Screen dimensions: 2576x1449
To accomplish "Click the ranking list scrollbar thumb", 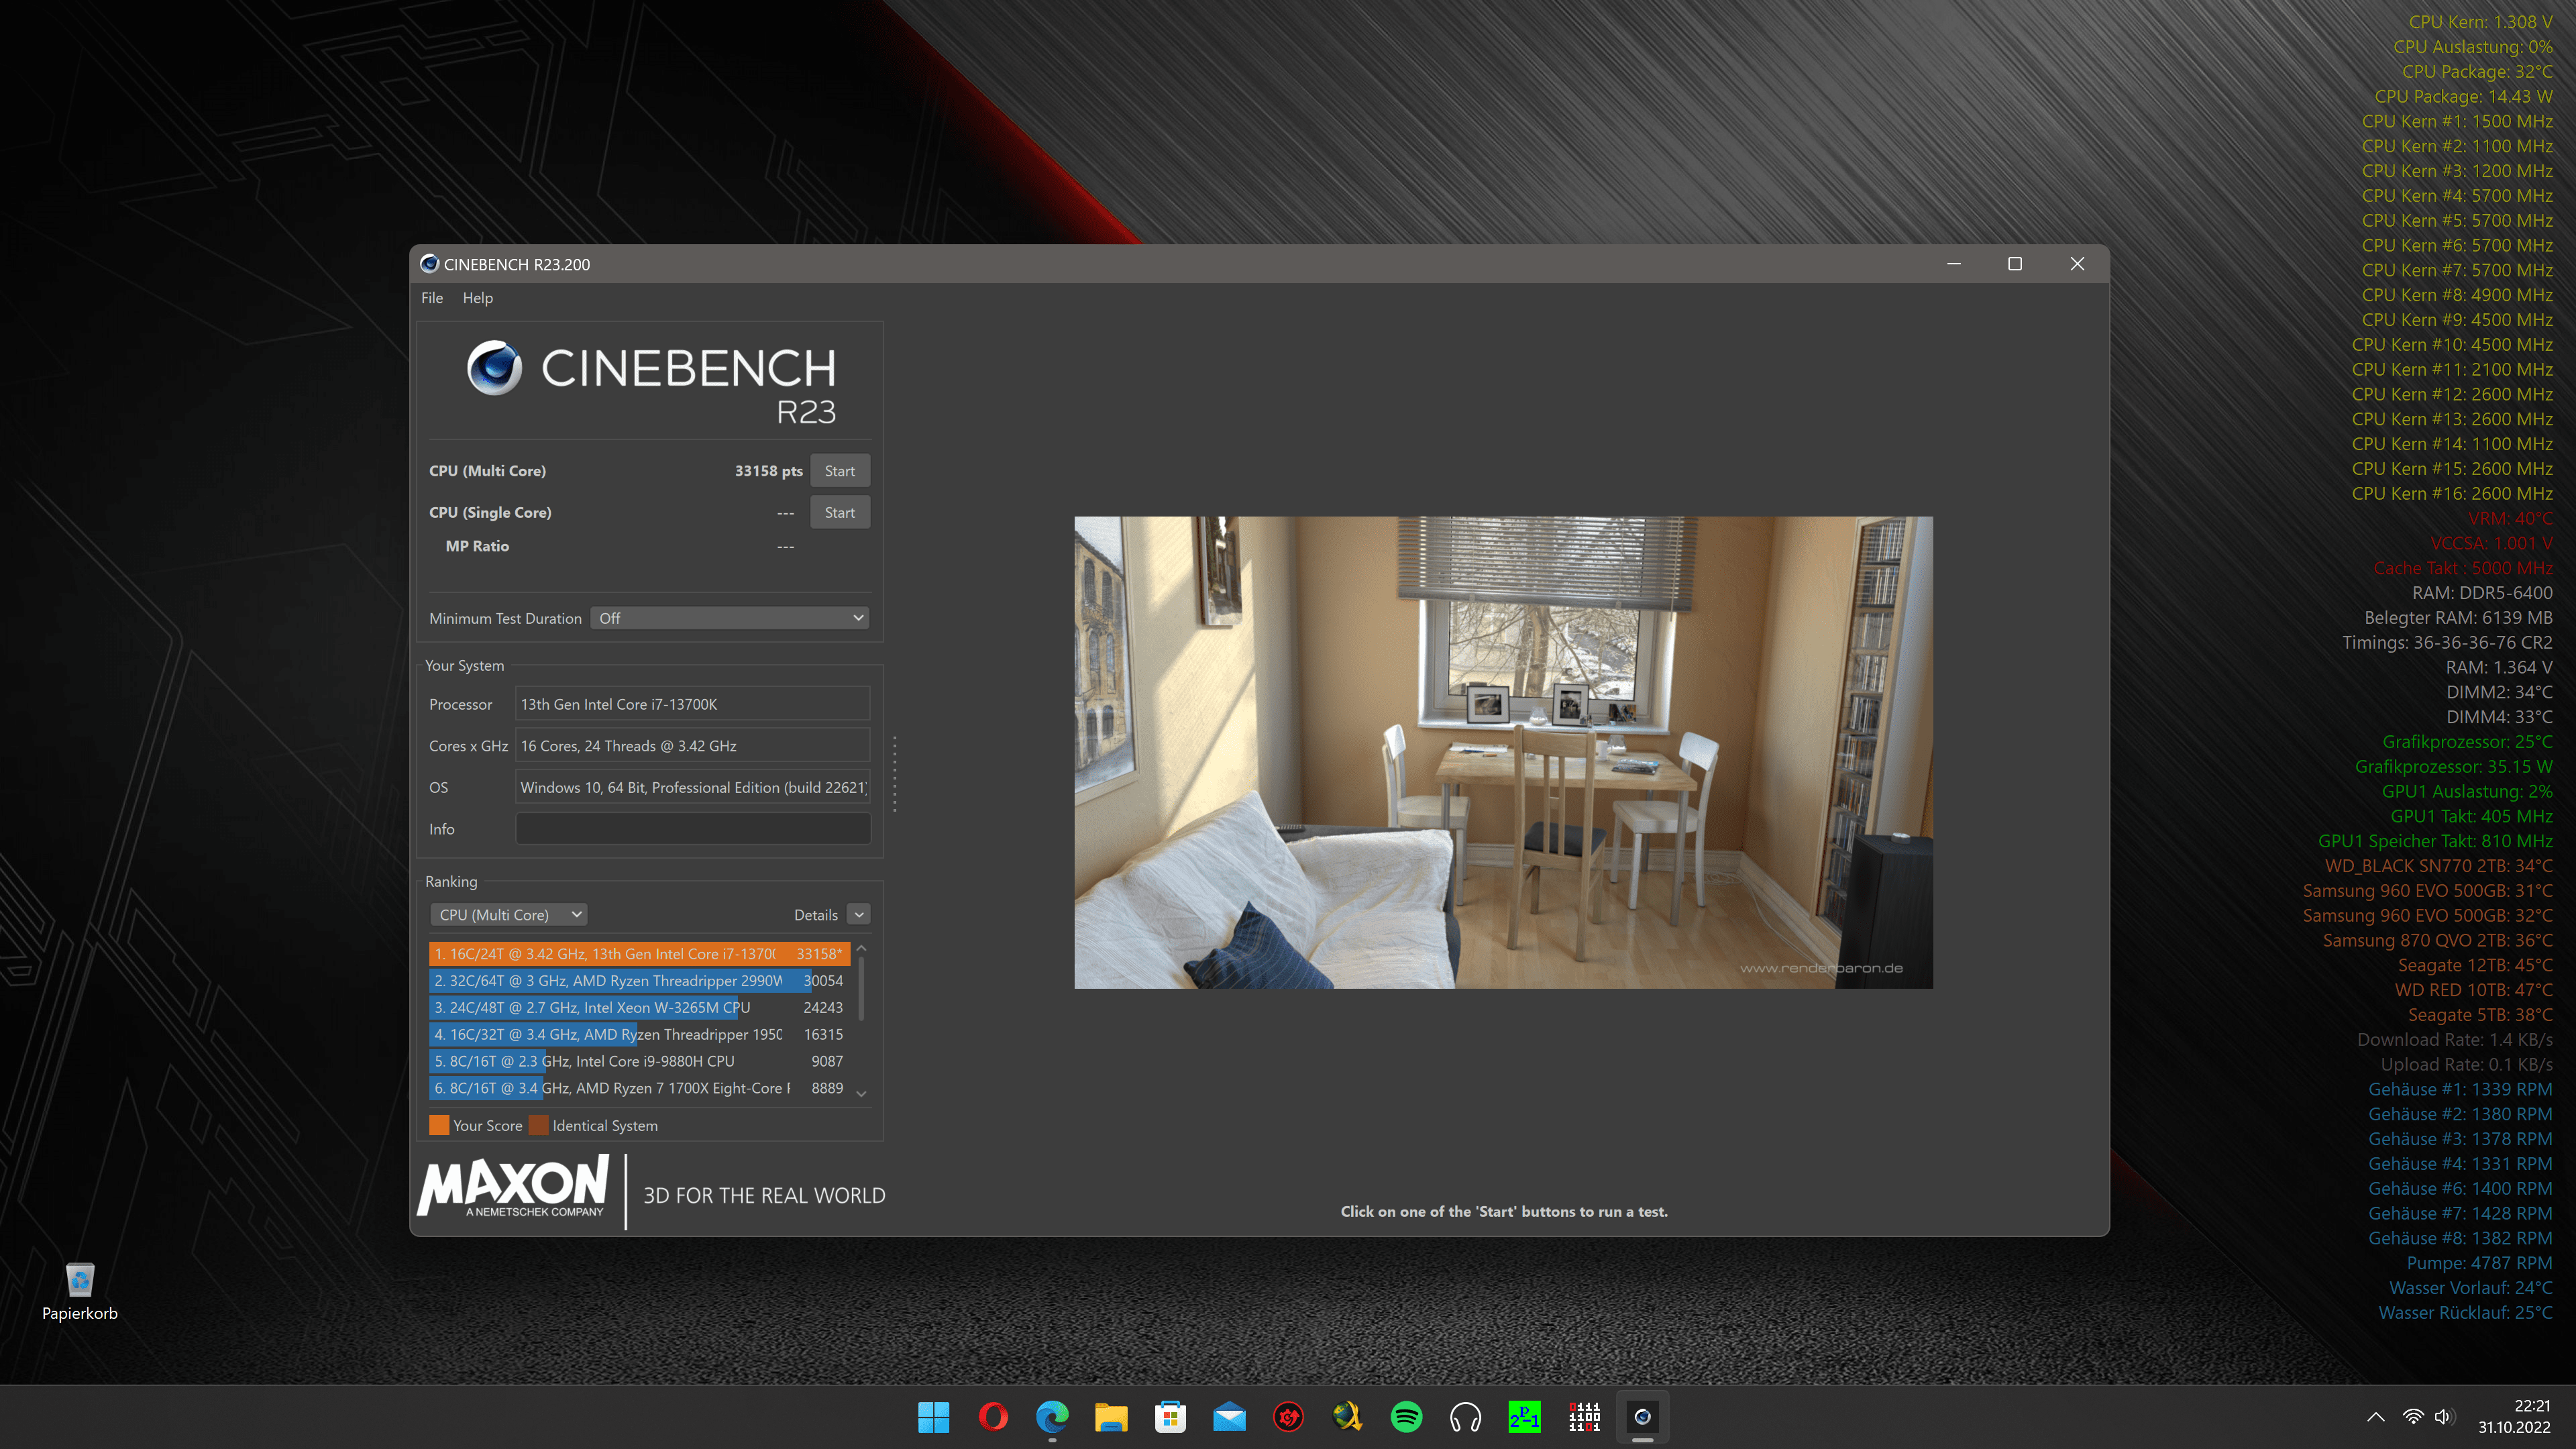I will pyautogui.click(x=861, y=990).
